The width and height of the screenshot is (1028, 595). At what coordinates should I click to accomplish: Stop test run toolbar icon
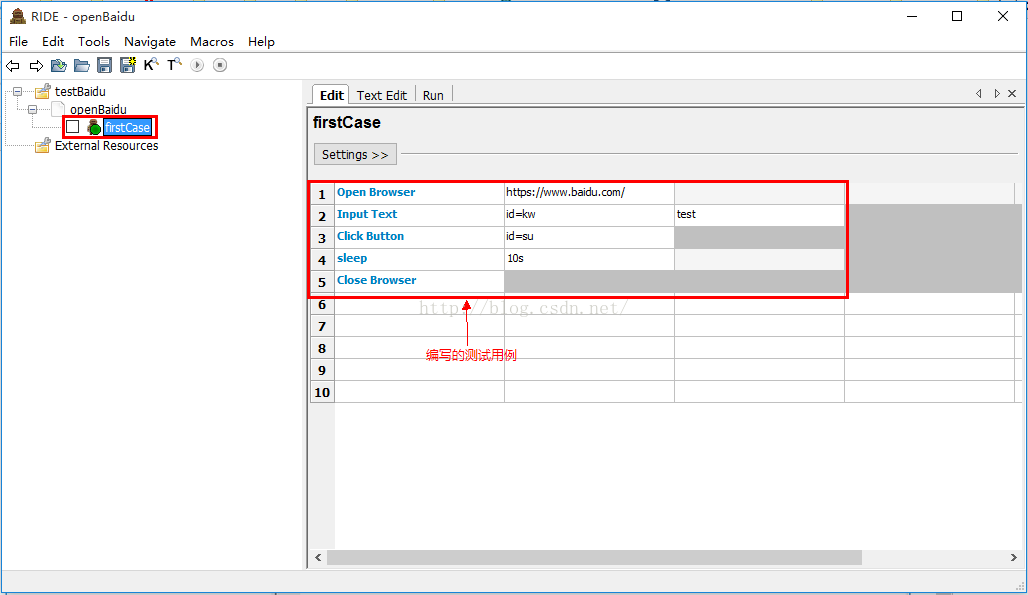[220, 65]
